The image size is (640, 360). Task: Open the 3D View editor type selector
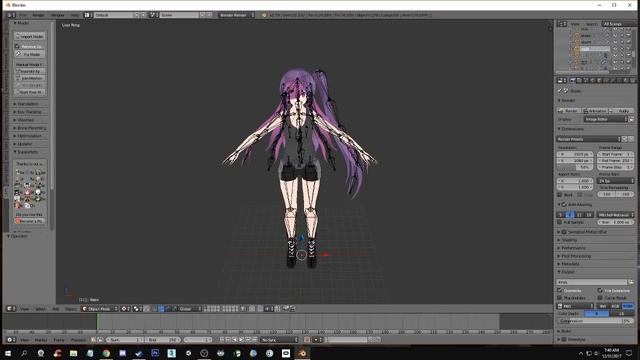(11, 309)
